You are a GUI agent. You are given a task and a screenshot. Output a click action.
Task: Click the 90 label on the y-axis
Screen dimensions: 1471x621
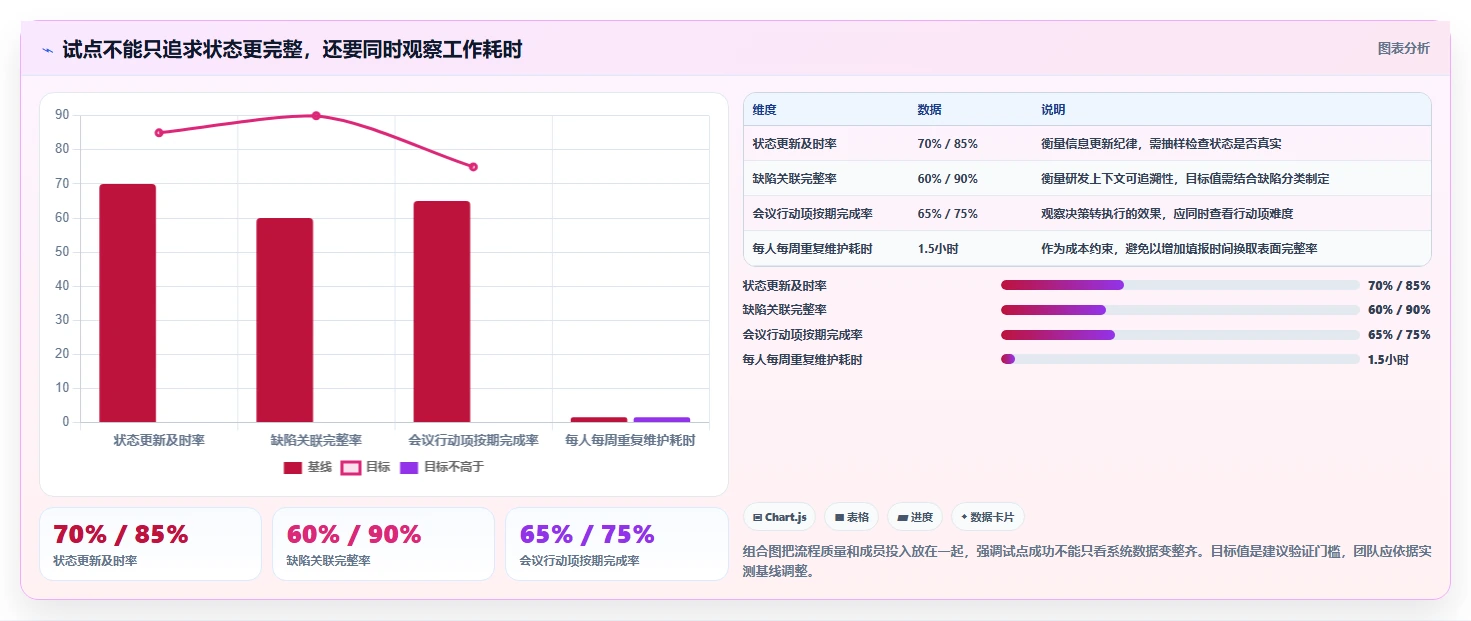(62, 115)
